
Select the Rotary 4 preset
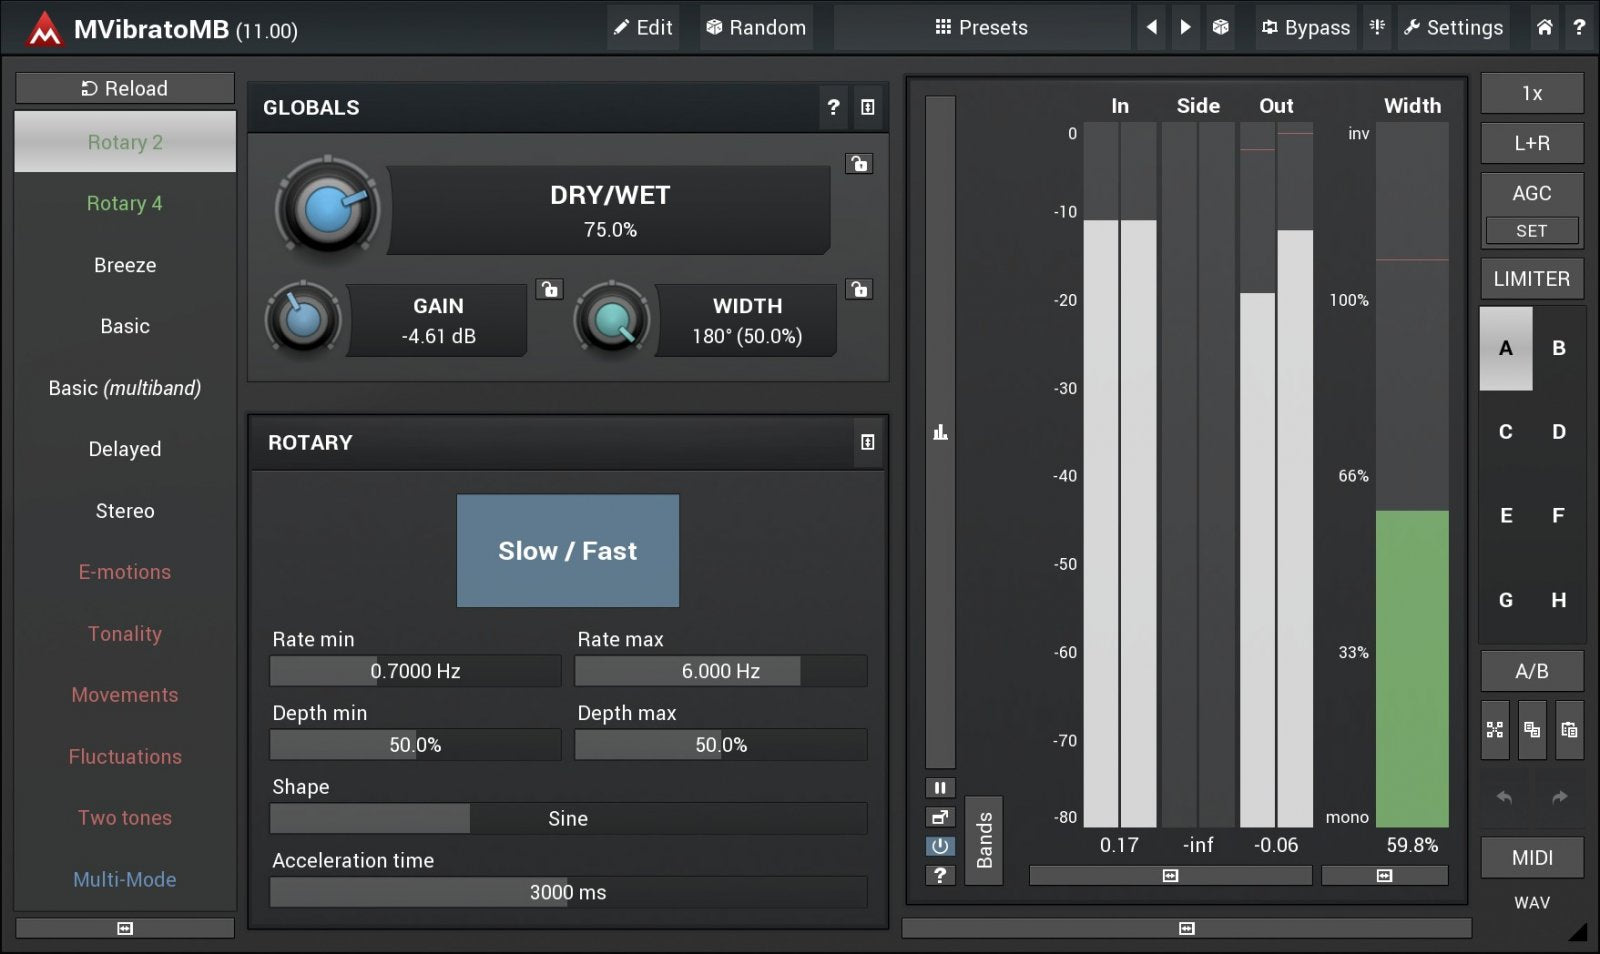click(125, 203)
